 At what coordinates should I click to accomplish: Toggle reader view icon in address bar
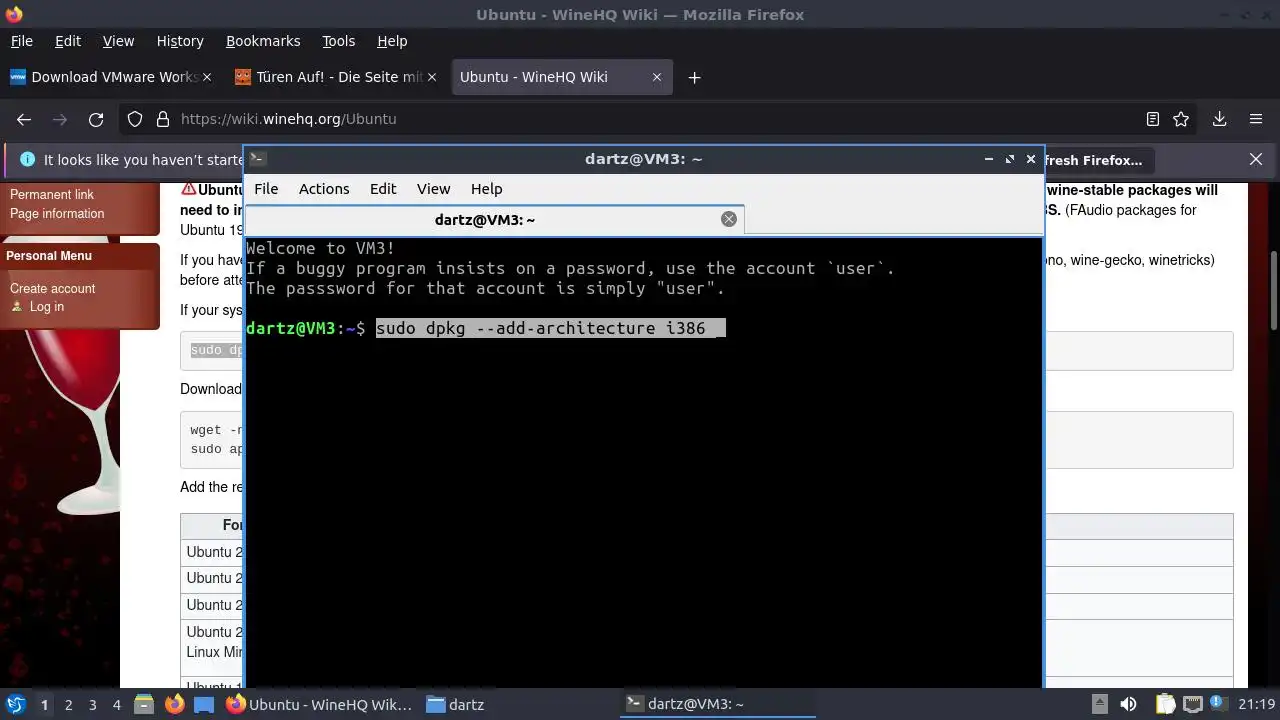1153,119
